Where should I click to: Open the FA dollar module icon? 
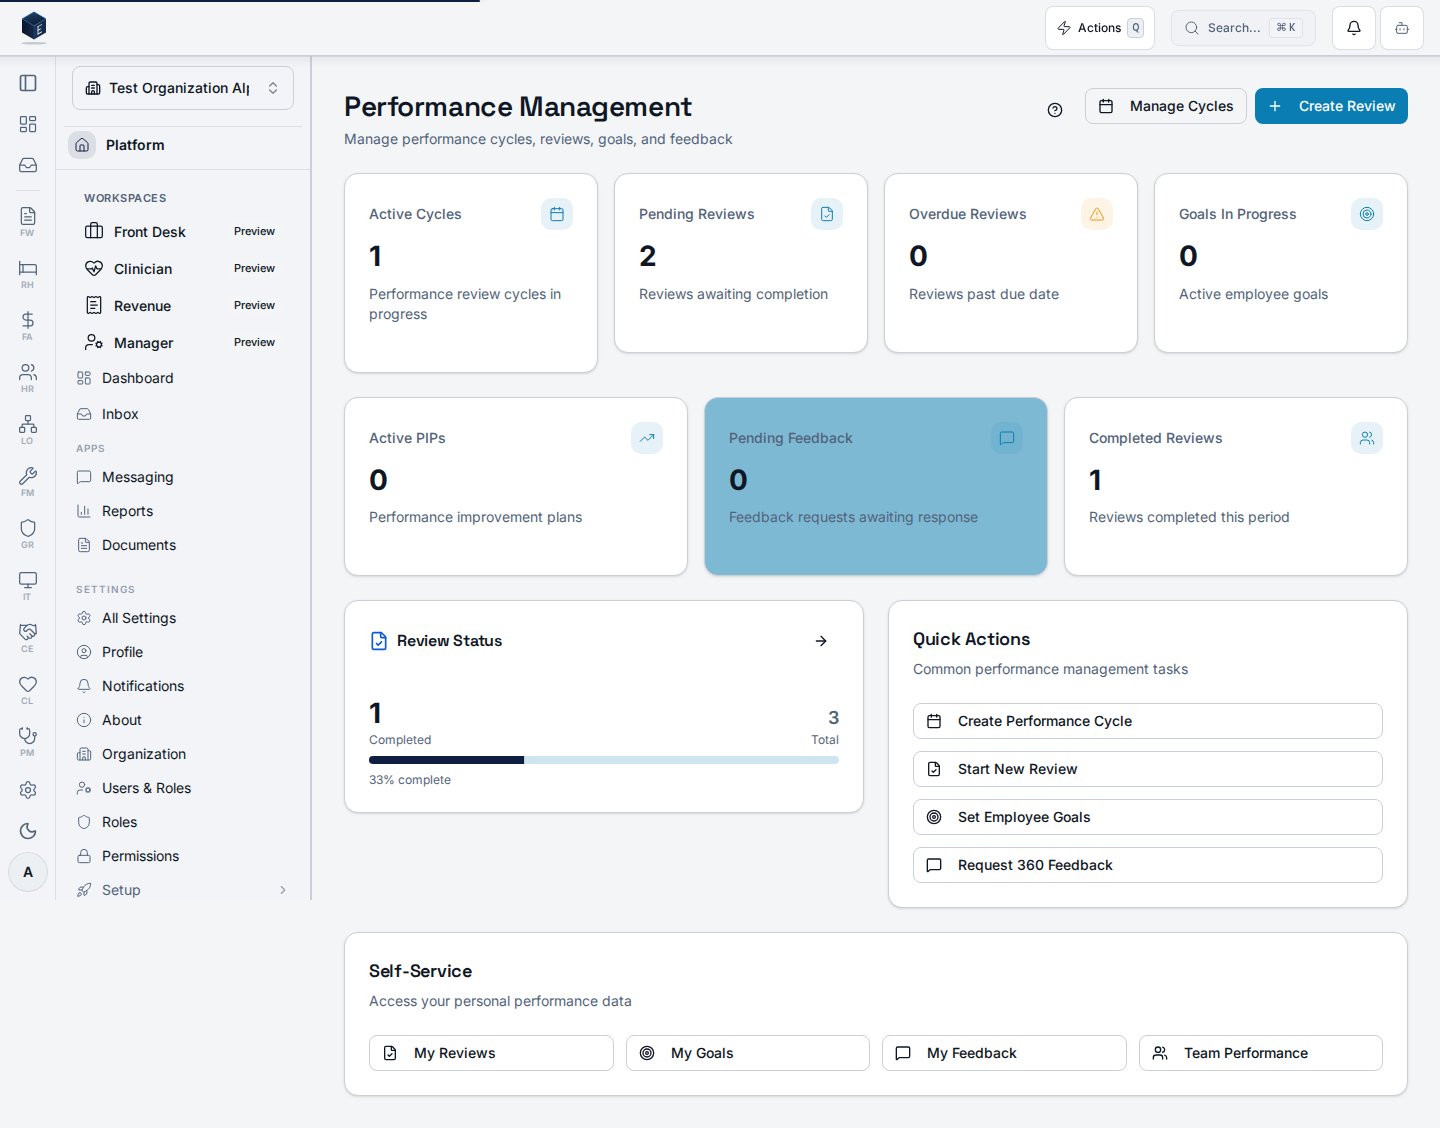coord(28,325)
